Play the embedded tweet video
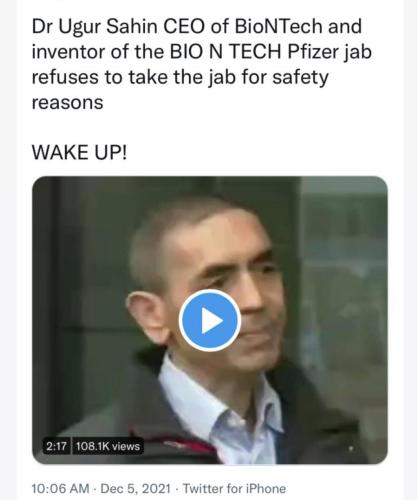Image resolution: width=417 pixels, height=500 pixels. click(210, 320)
